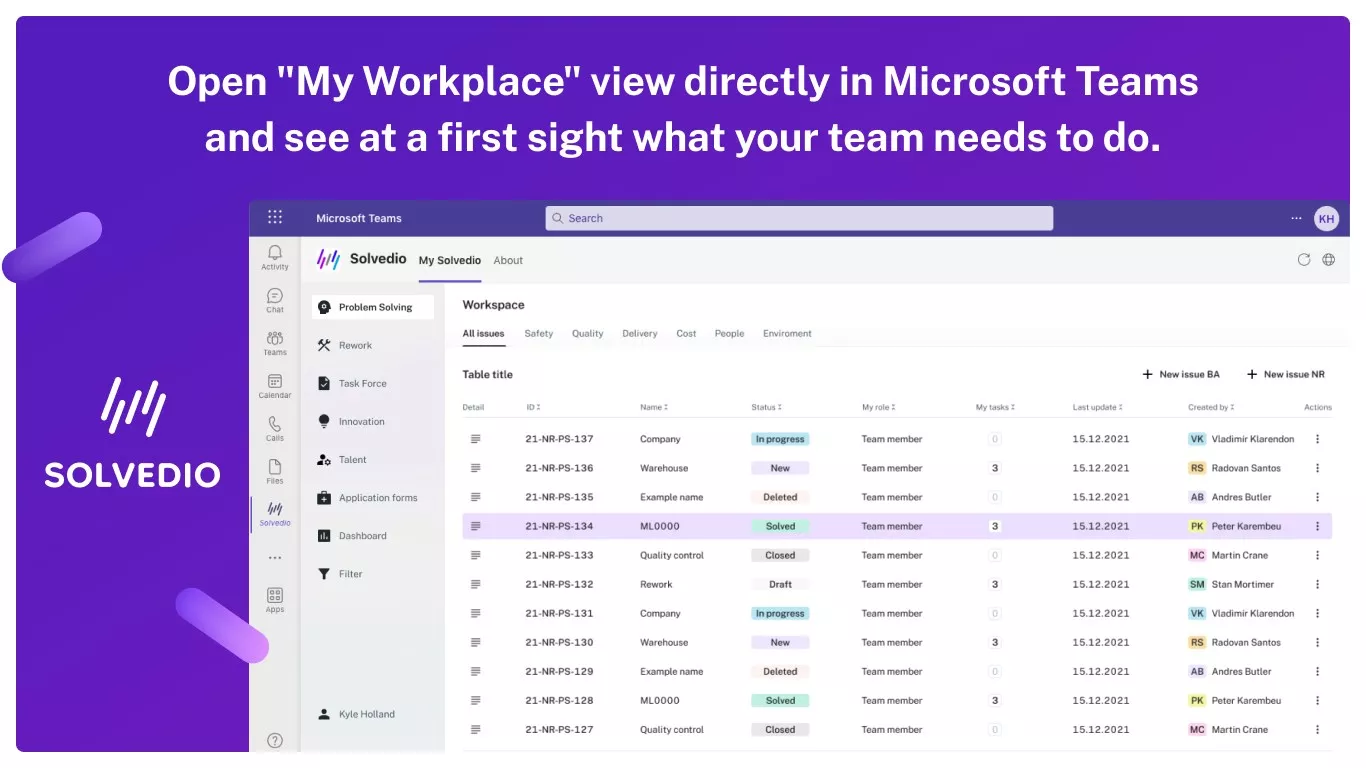The width and height of the screenshot is (1366, 768).
Task: Open actions menu for row 21-NR-PS-128
Action: click(x=1317, y=700)
